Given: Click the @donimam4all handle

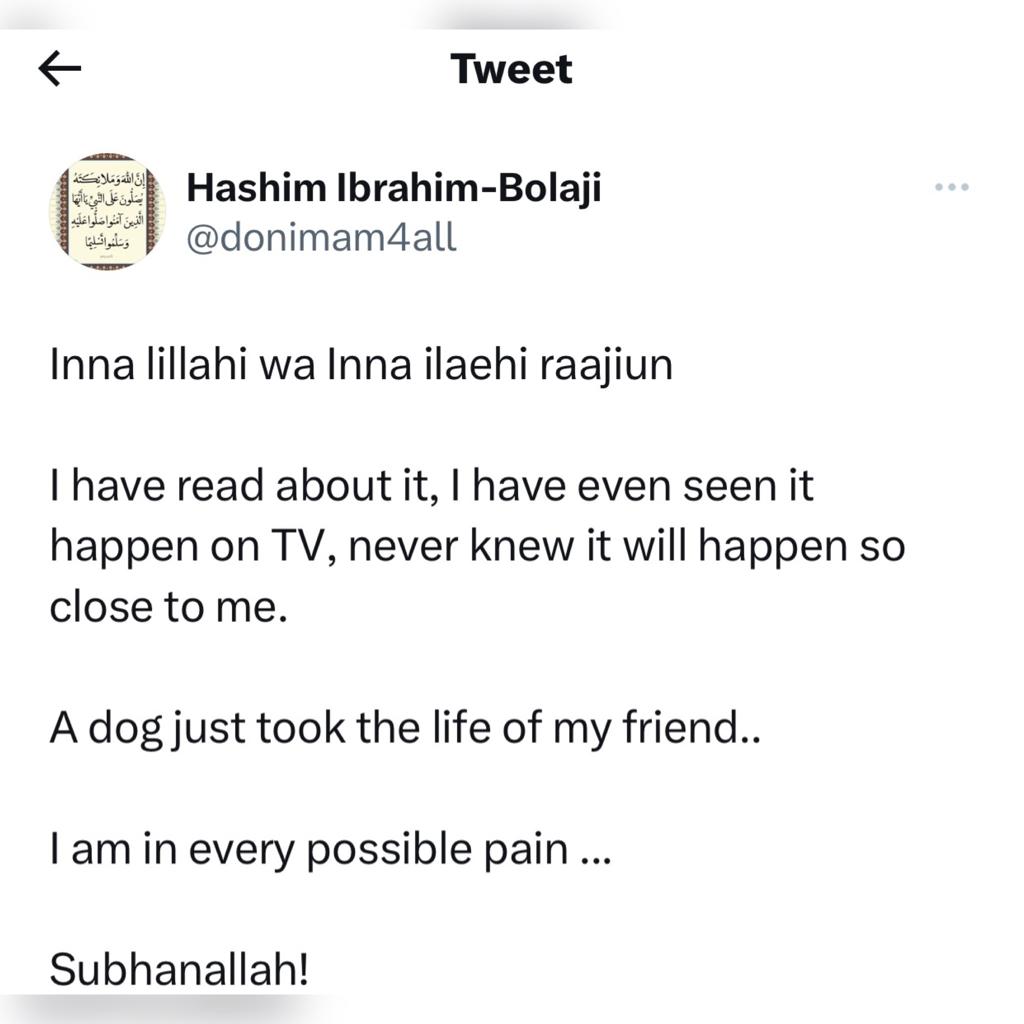Looking at the screenshot, I should click(x=321, y=238).
